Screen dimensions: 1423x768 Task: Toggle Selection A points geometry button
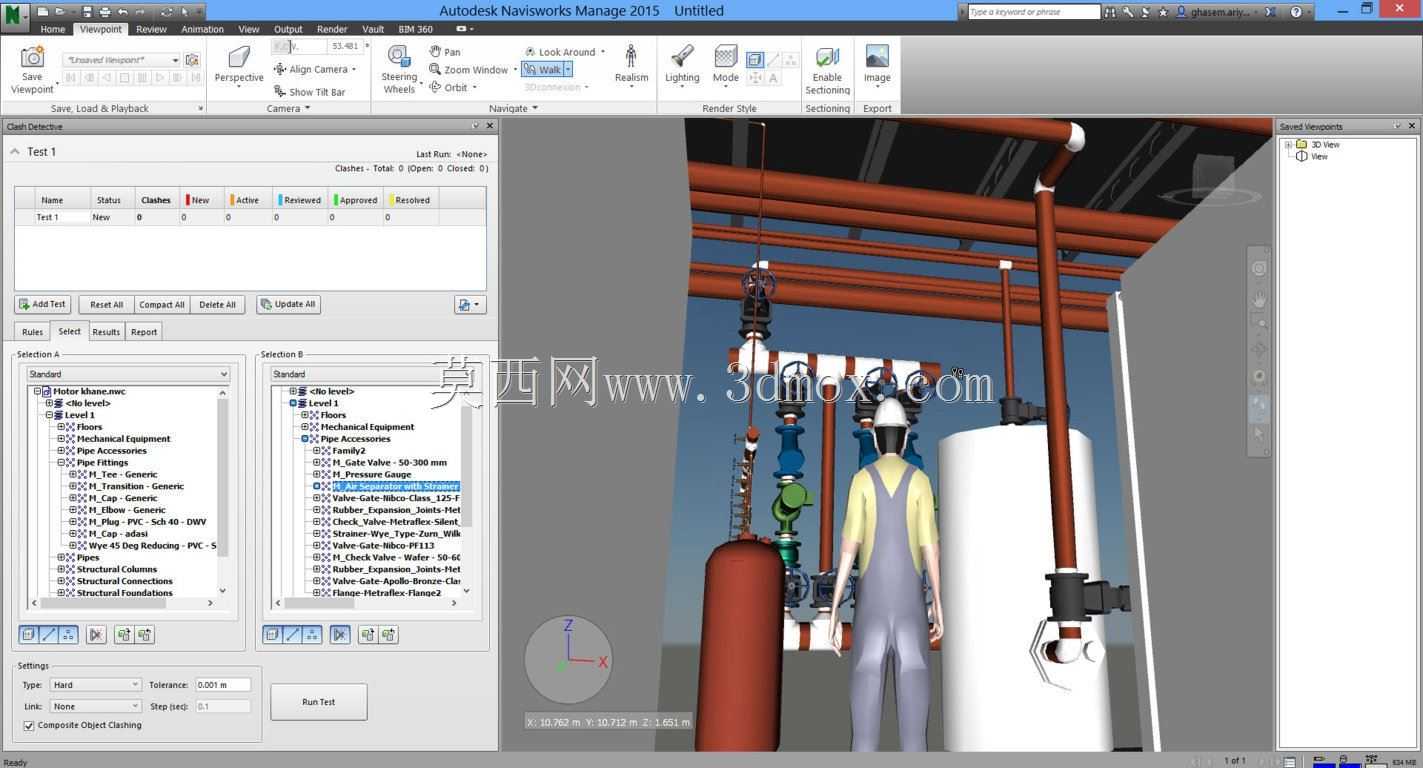click(68, 634)
